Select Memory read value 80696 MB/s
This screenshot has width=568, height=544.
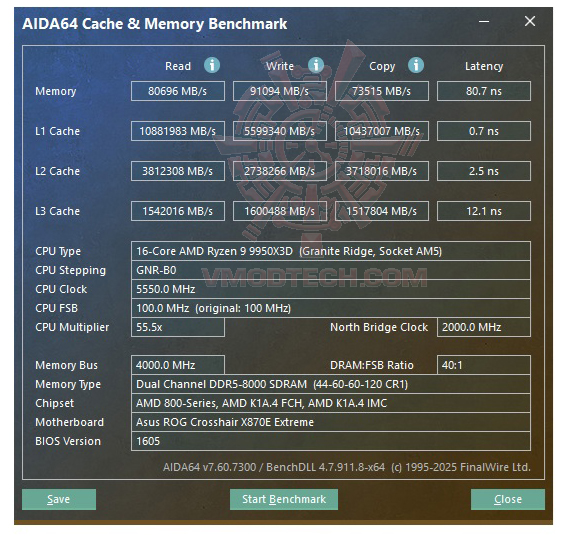(178, 91)
